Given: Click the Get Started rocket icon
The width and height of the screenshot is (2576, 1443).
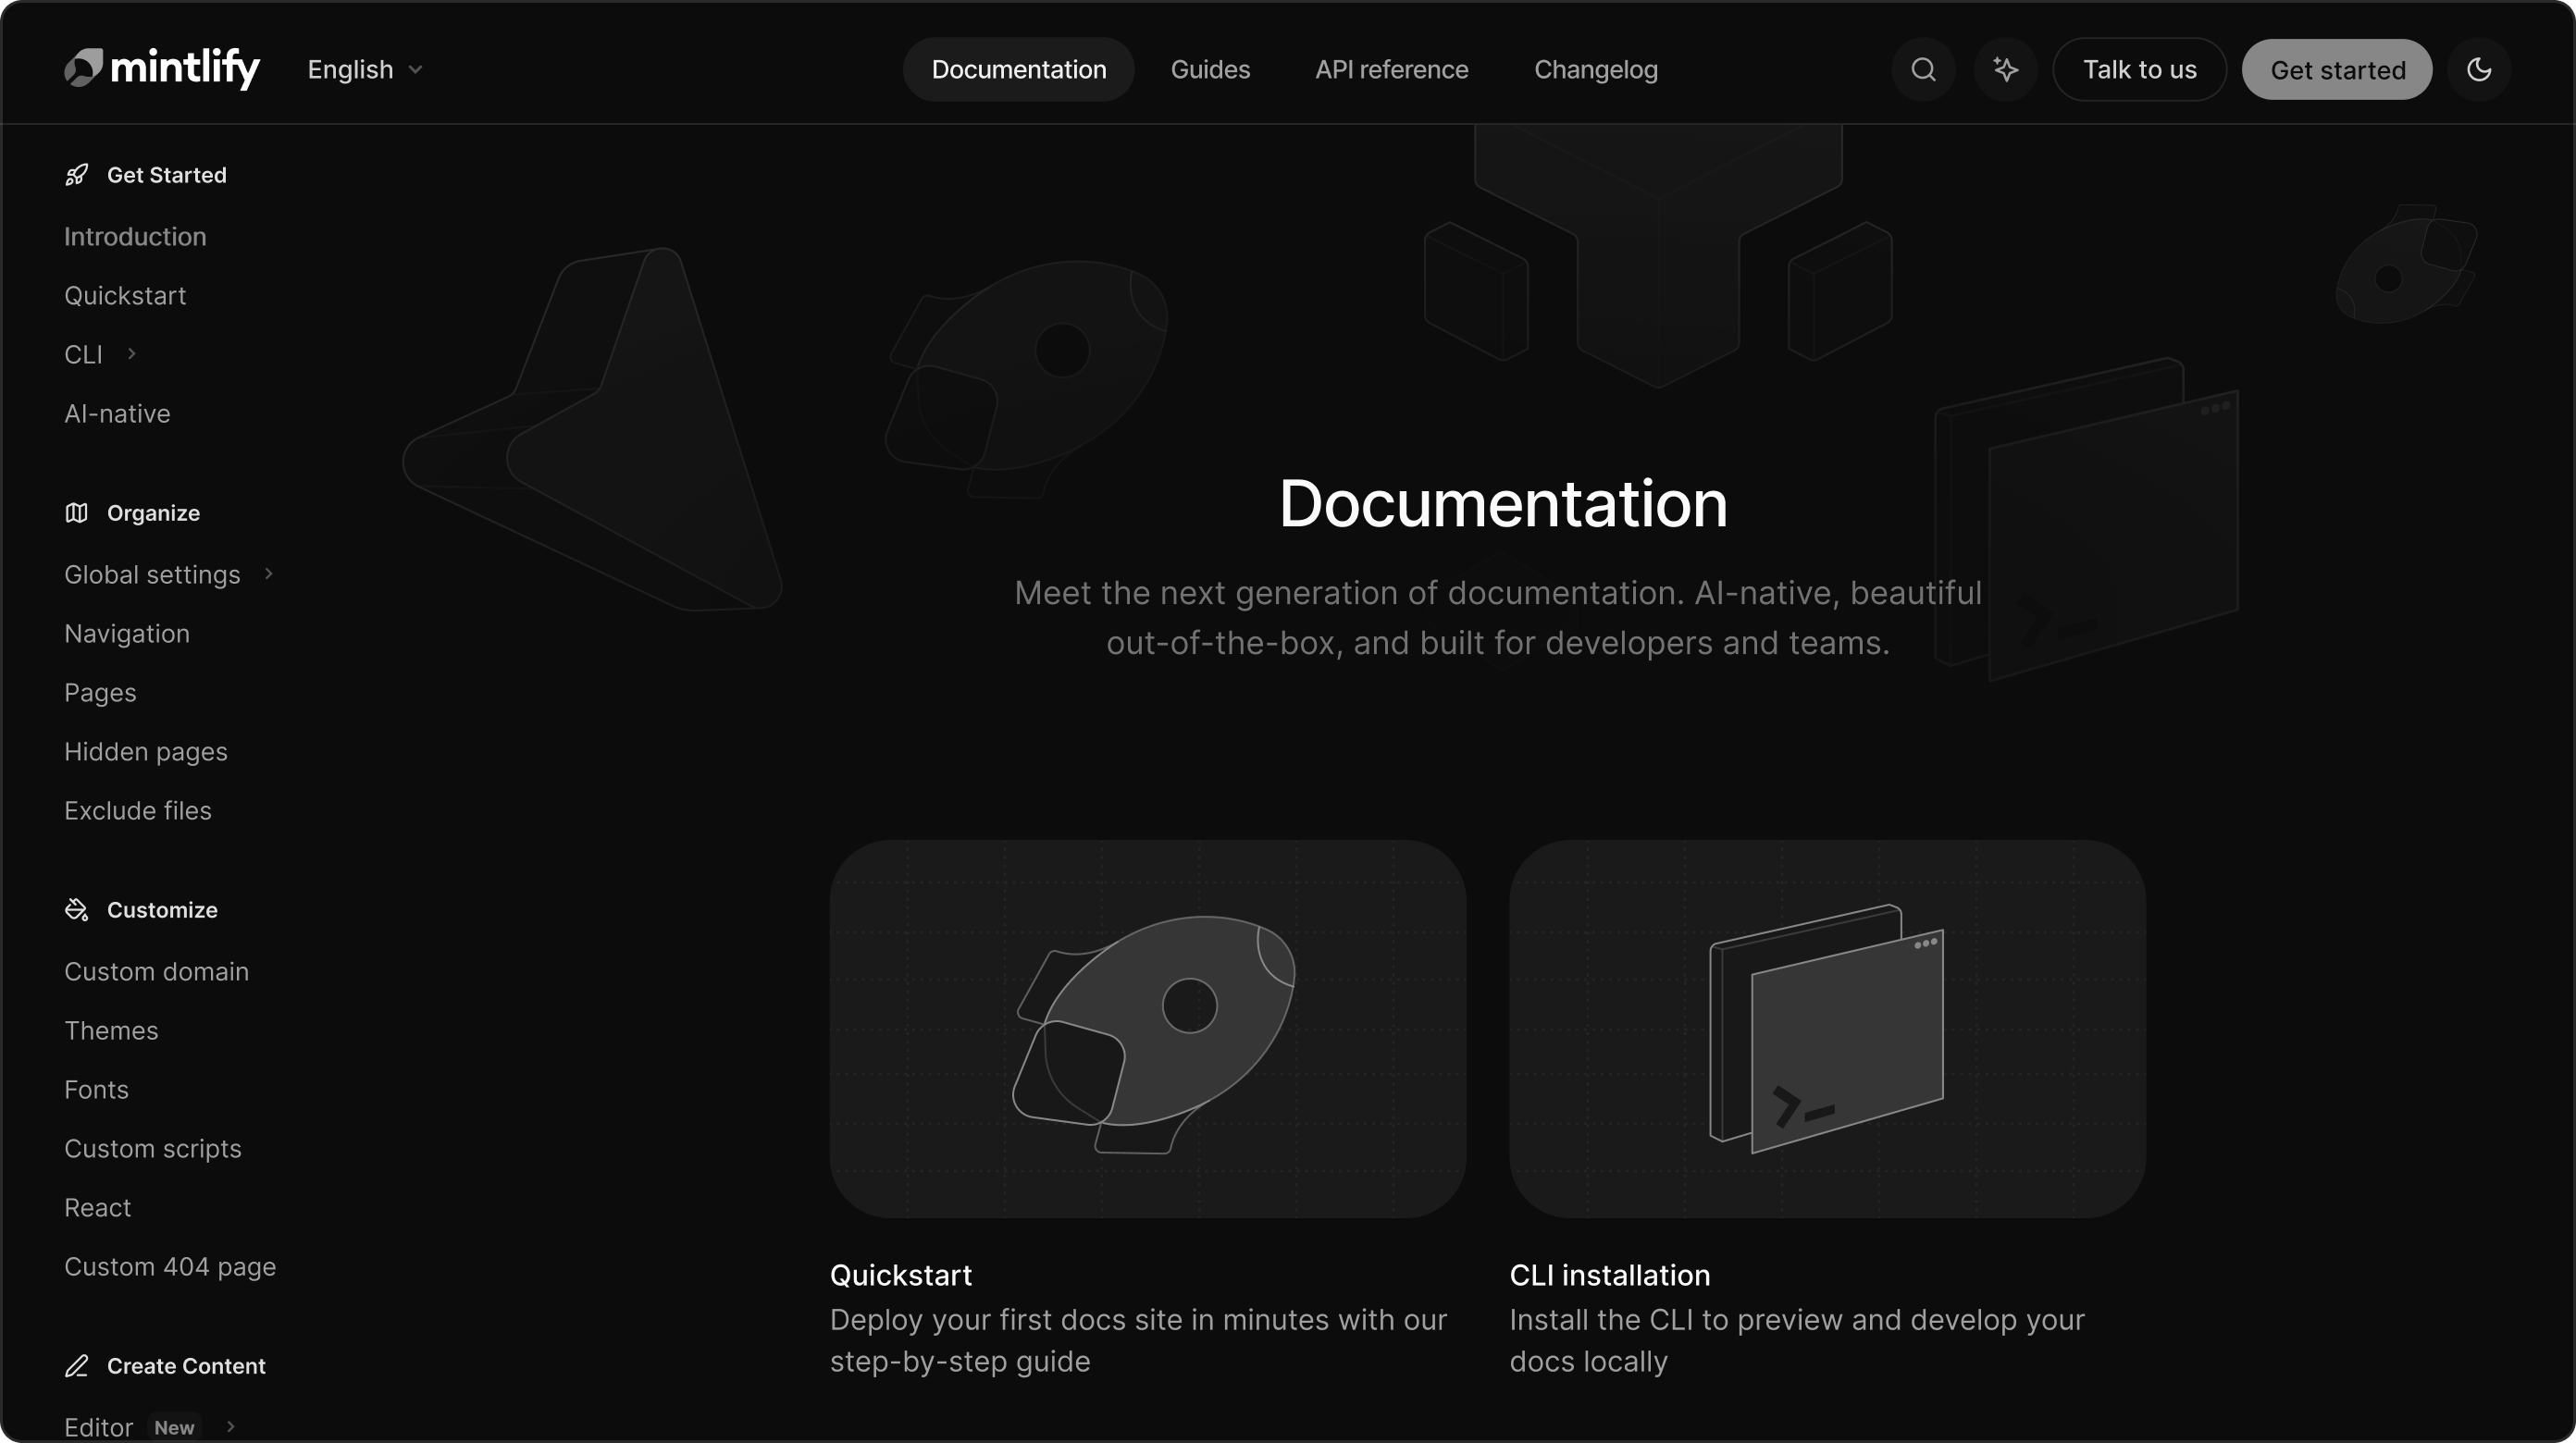Looking at the screenshot, I should coord(77,175).
